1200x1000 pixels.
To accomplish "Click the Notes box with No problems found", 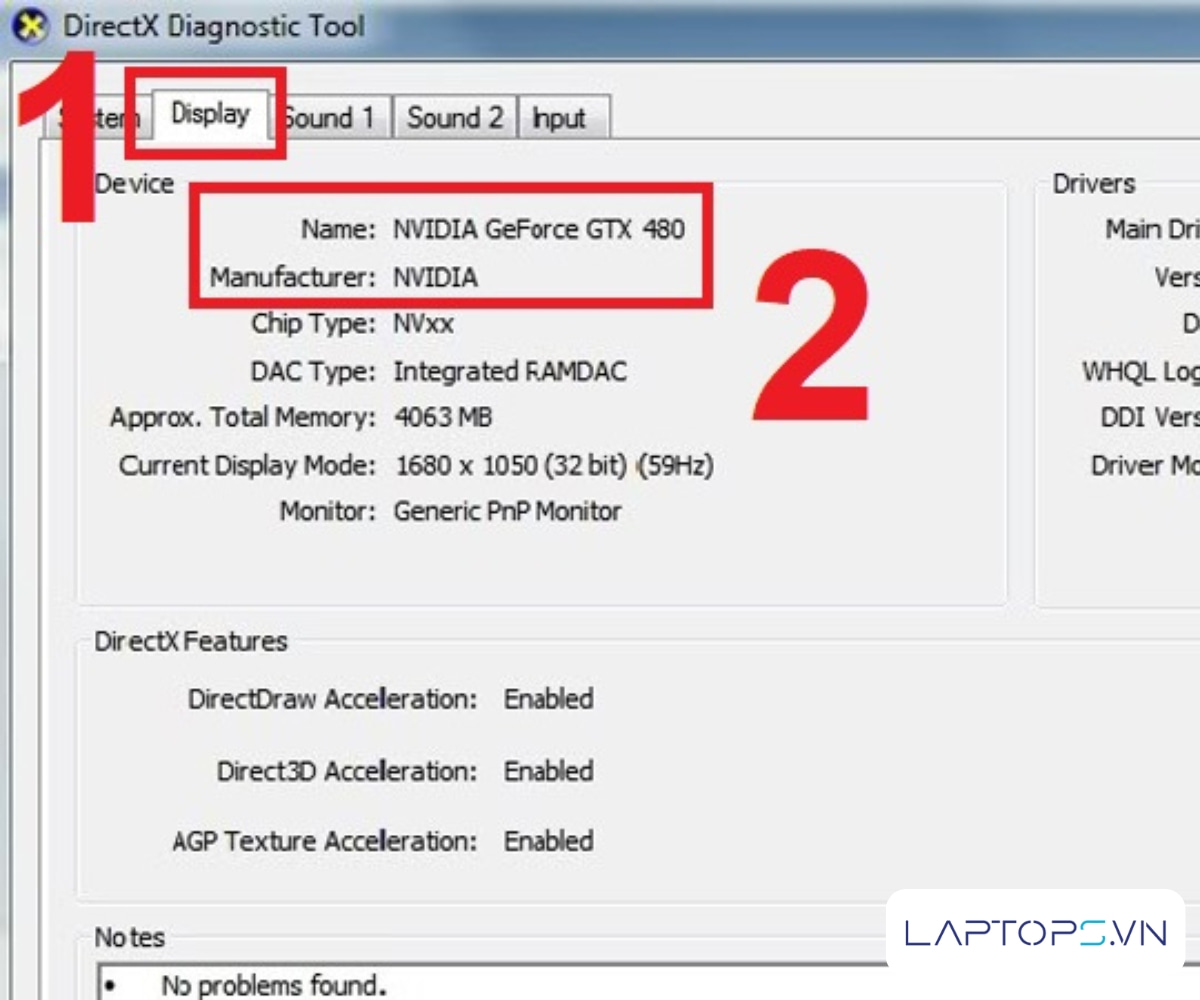I will pyautogui.click(x=646, y=982).
